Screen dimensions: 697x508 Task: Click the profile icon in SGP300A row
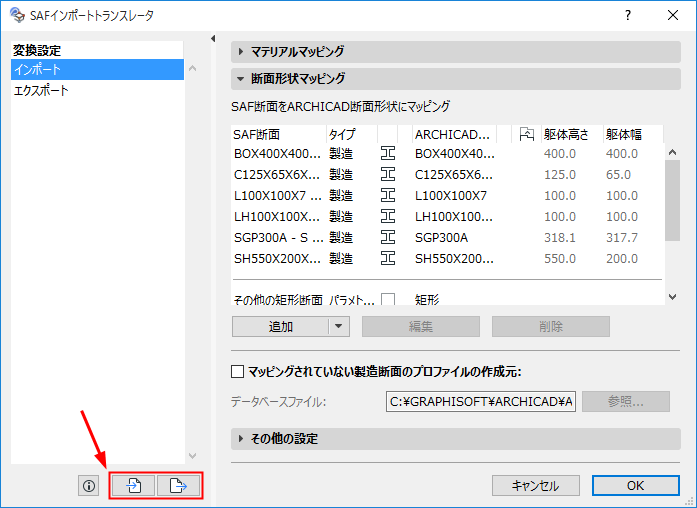(x=388, y=237)
